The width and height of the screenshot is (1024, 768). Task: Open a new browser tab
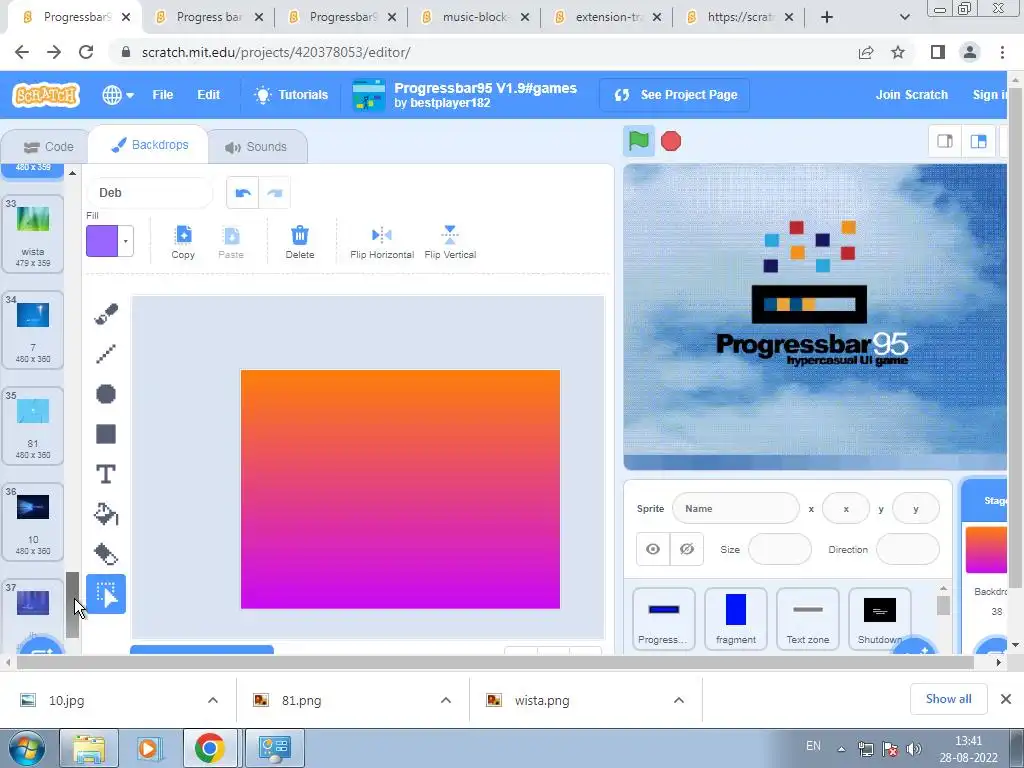click(827, 17)
